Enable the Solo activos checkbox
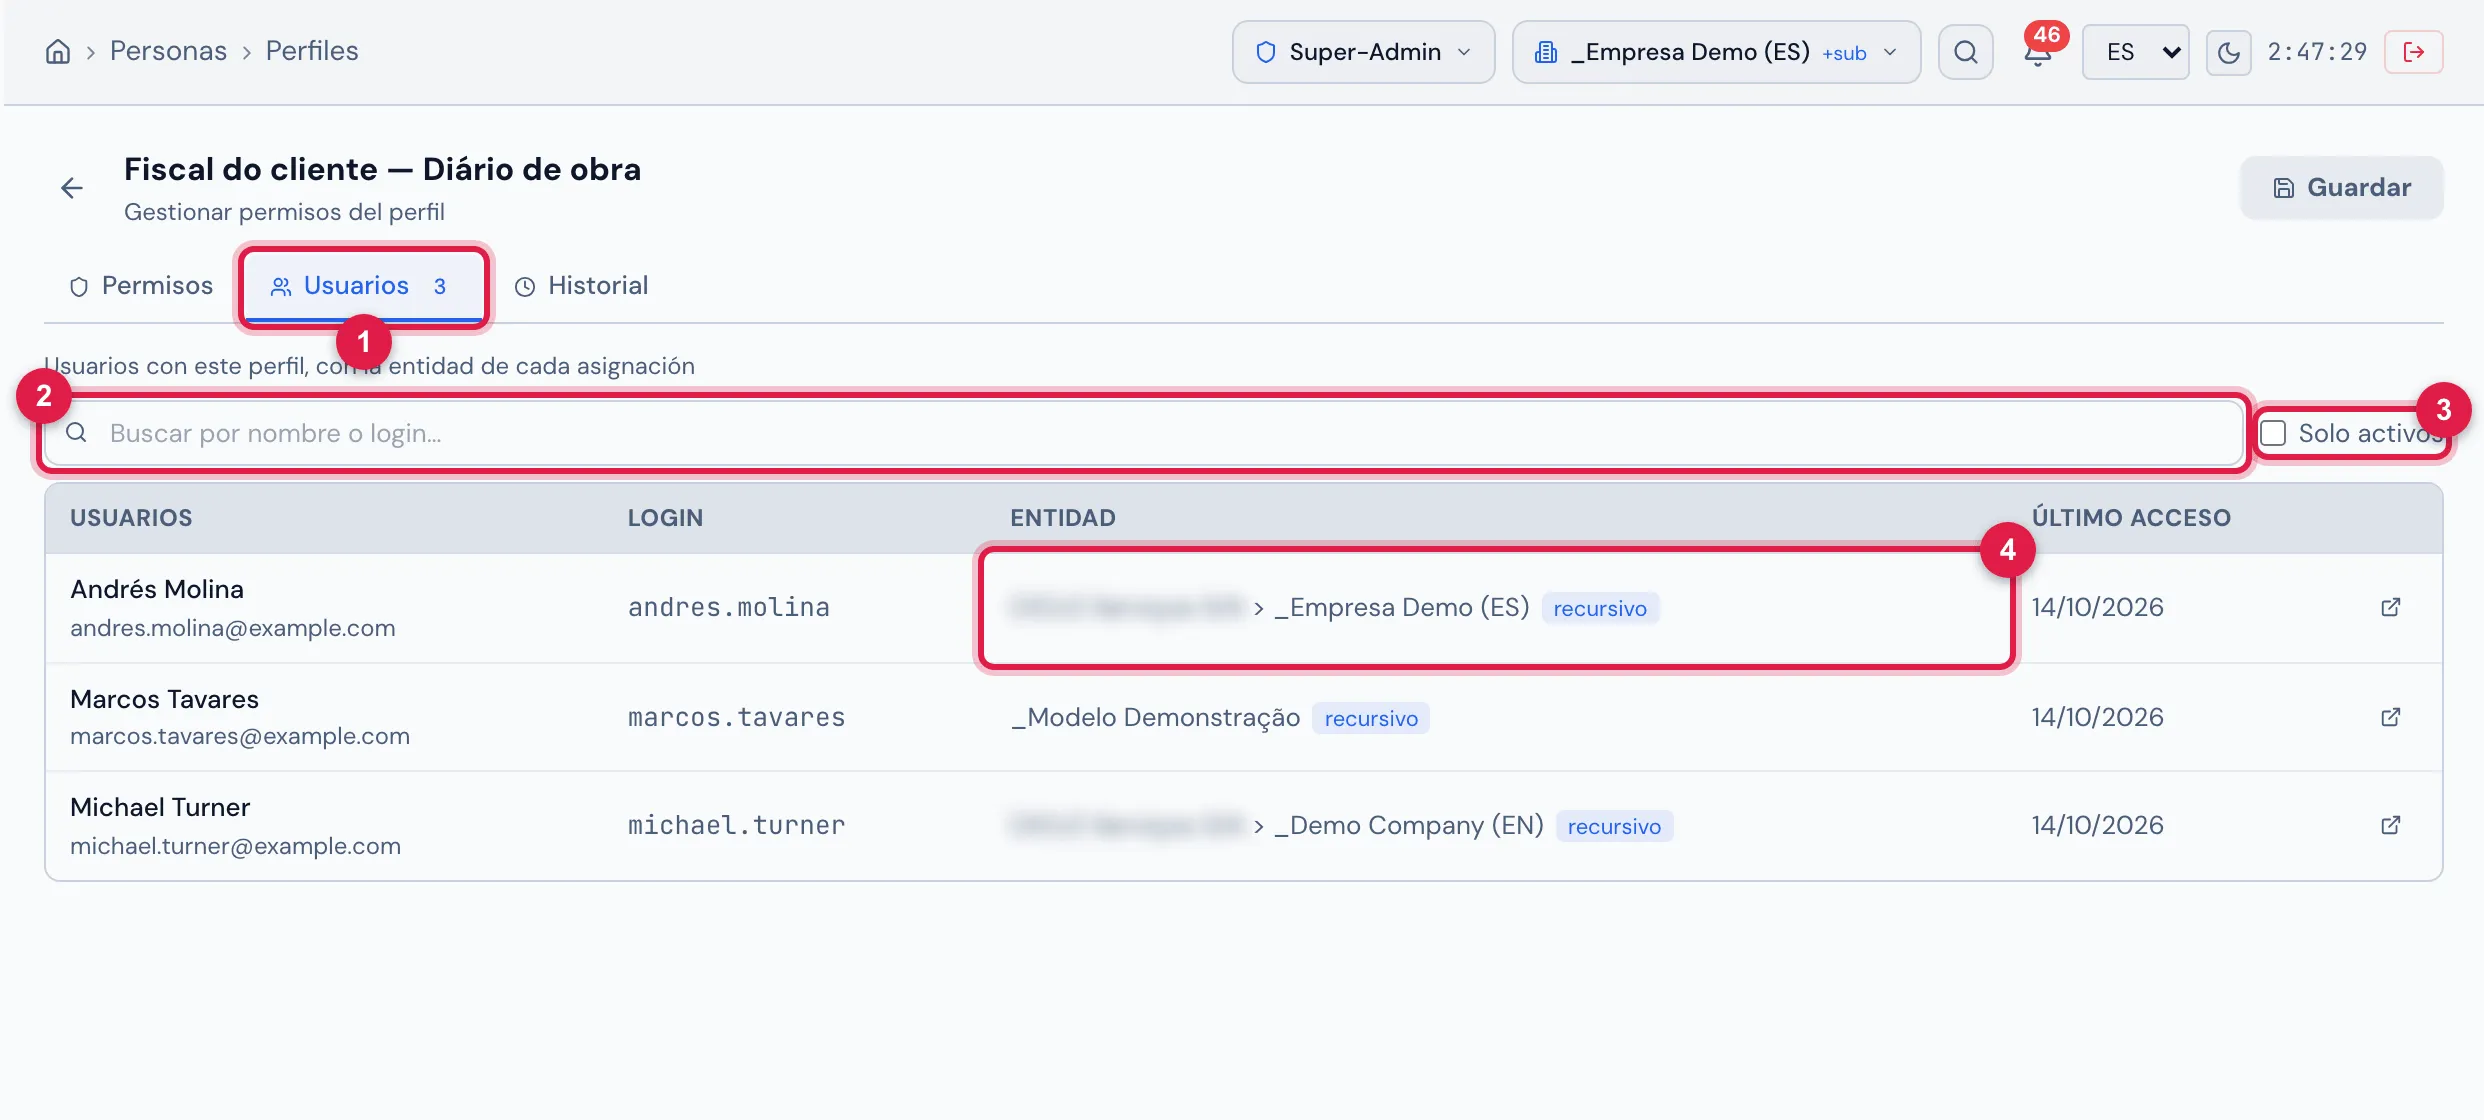2484x1120 pixels. pos(2273,433)
